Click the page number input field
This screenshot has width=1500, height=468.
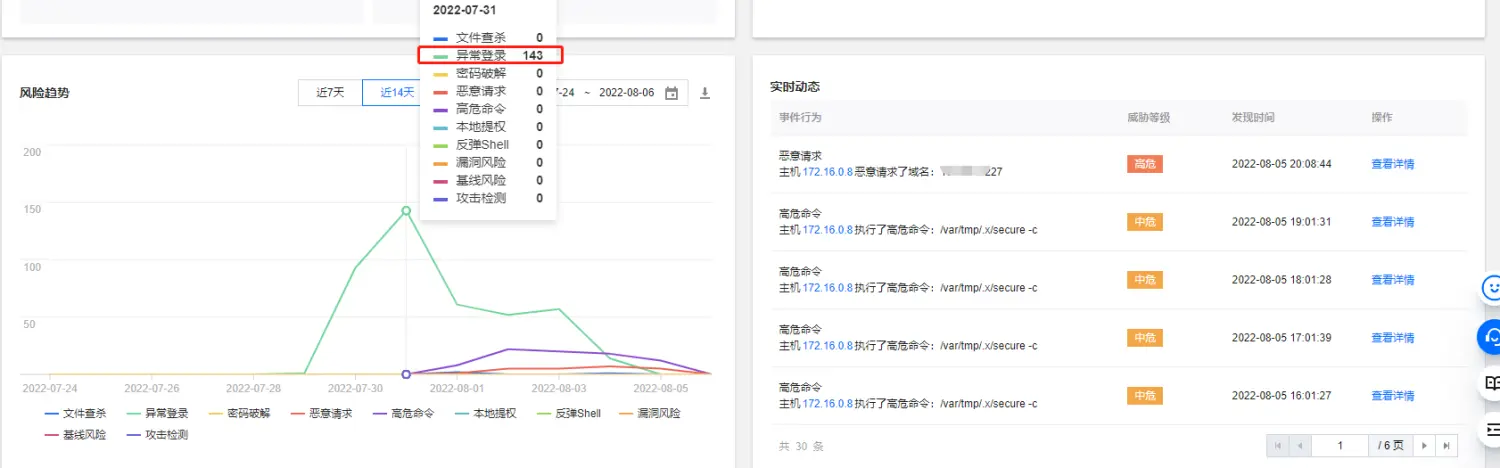(1341, 445)
